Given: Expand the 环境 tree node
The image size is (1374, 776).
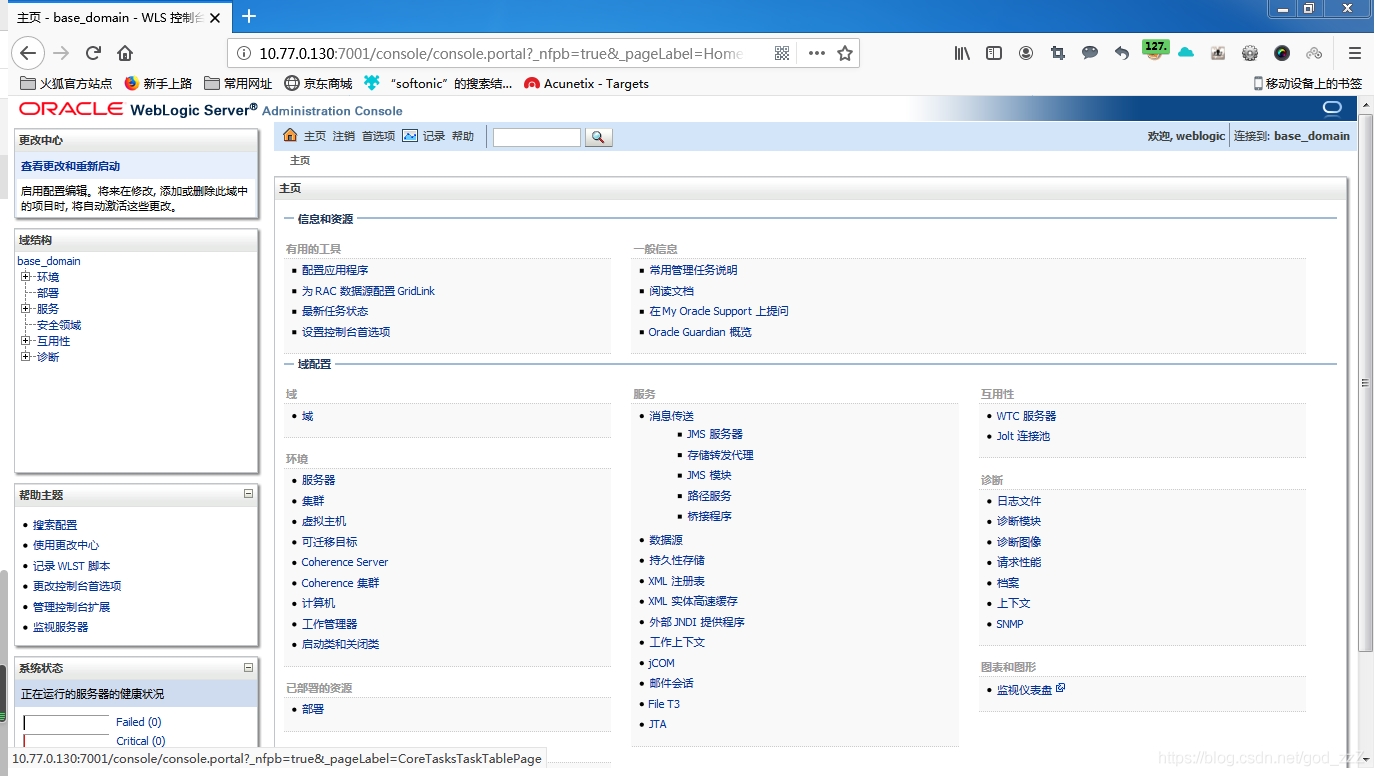Looking at the screenshot, I should (x=26, y=277).
